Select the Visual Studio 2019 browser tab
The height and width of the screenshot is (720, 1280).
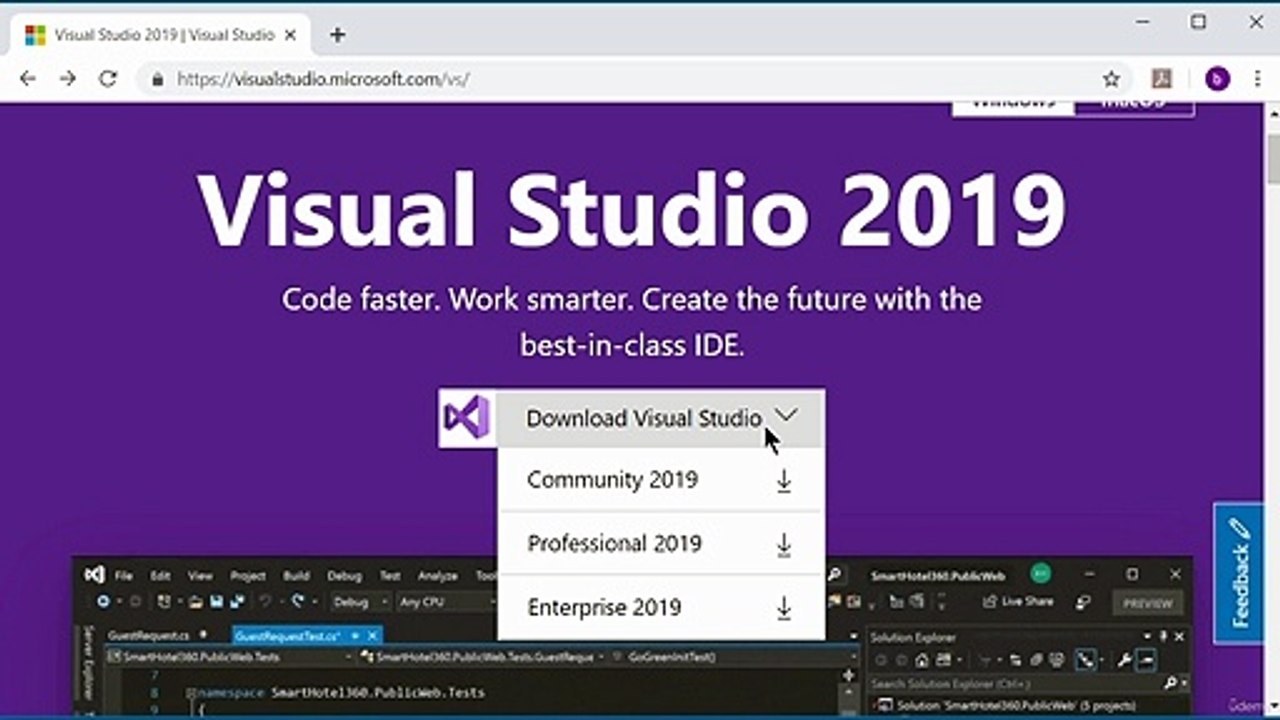point(160,35)
